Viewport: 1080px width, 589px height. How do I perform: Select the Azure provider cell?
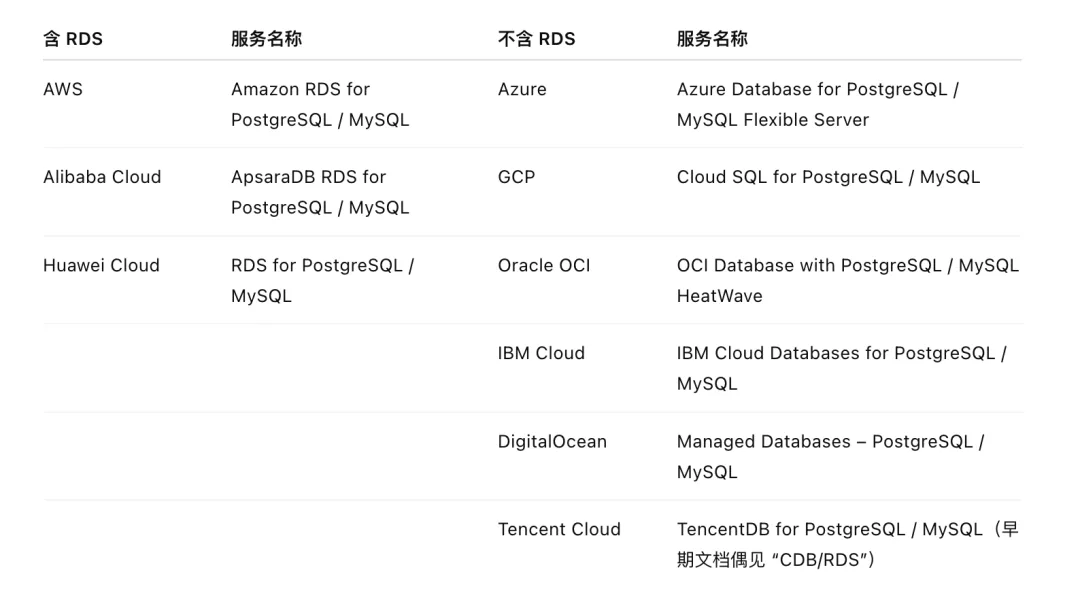pyautogui.click(x=522, y=90)
